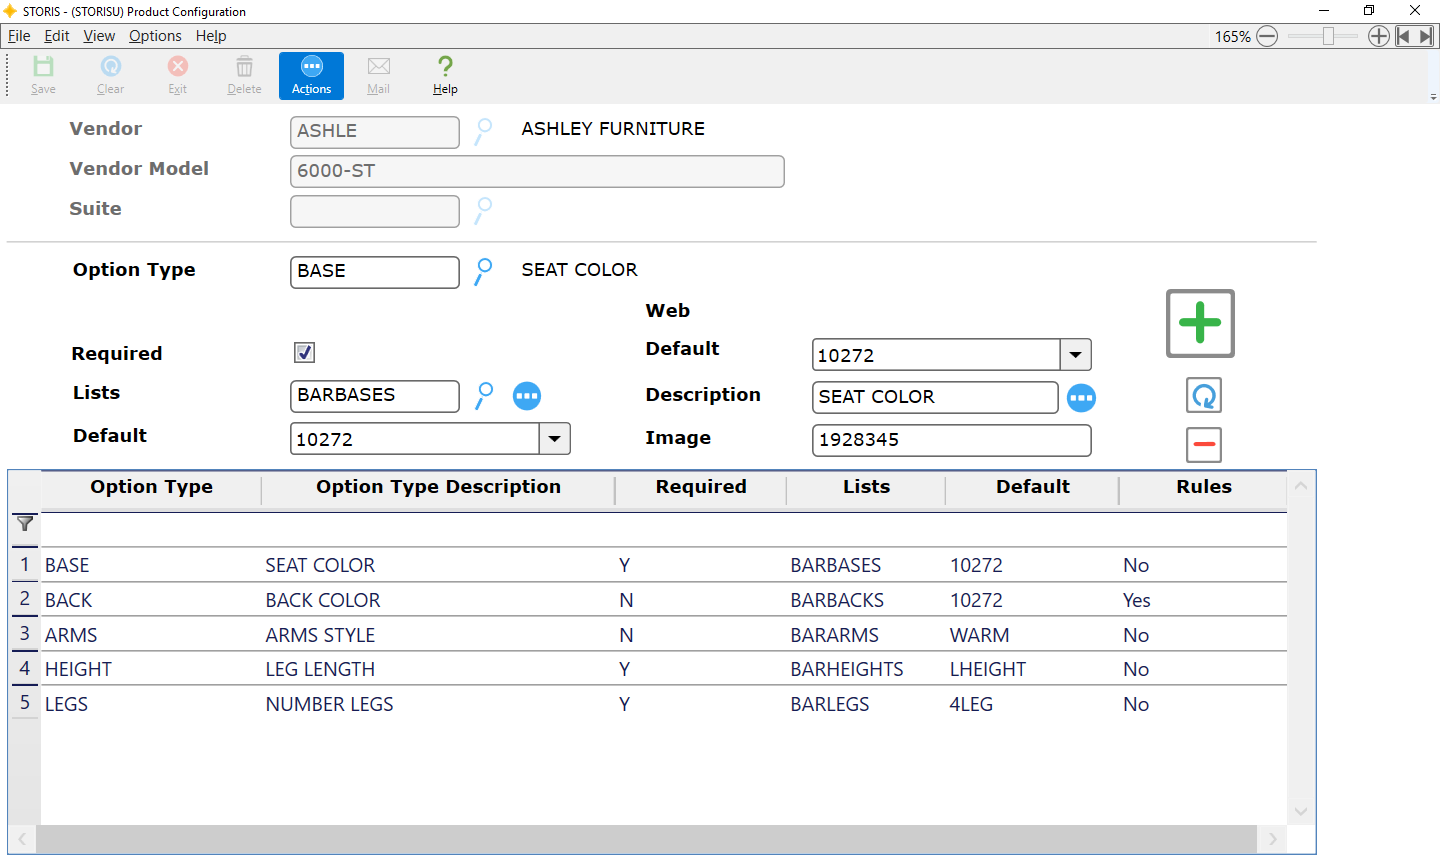The height and width of the screenshot is (860, 1440).
Task: Click into the Image input field
Action: tap(950, 440)
